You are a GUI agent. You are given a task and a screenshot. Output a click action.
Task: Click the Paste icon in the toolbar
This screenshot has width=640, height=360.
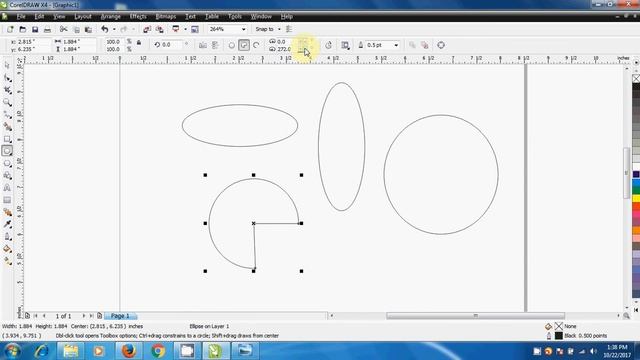click(x=88, y=29)
